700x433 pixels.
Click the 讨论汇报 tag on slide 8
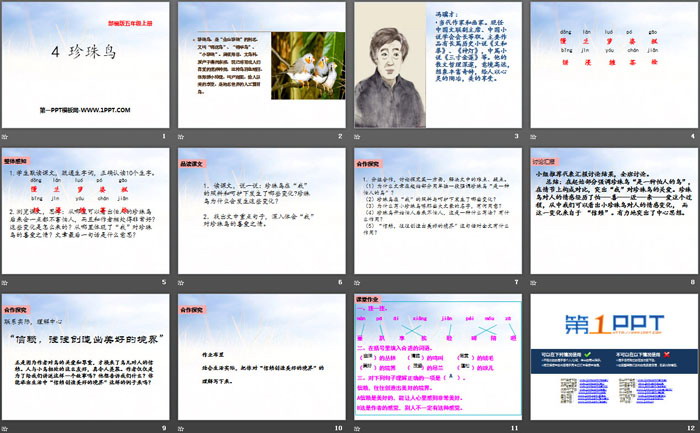coord(544,162)
